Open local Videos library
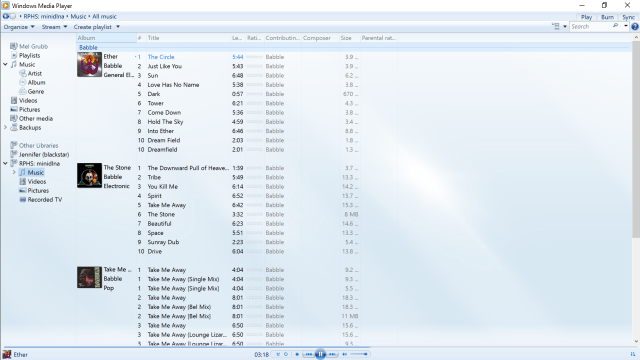The image size is (640, 360). click(24, 100)
